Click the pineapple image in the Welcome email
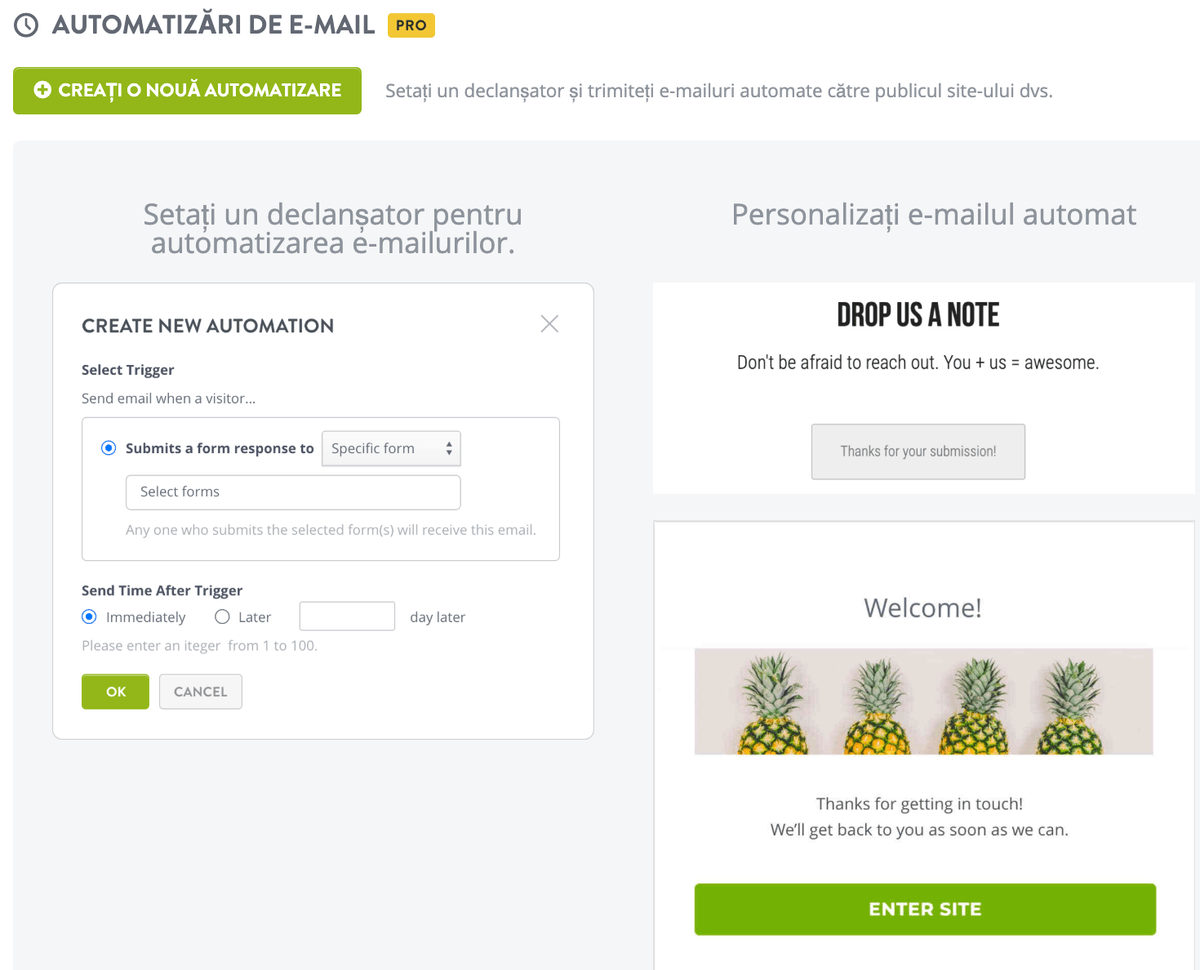The image size is (1200, 970). (x=922, y=701)
